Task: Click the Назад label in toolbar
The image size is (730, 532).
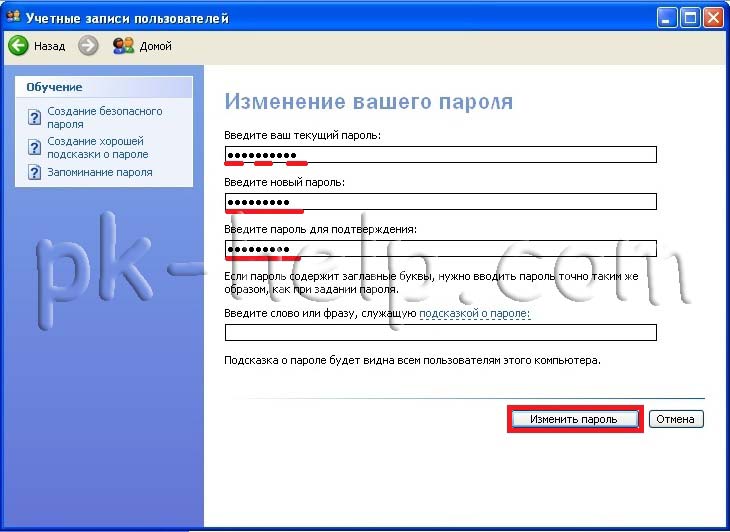Action: point(49,46)
